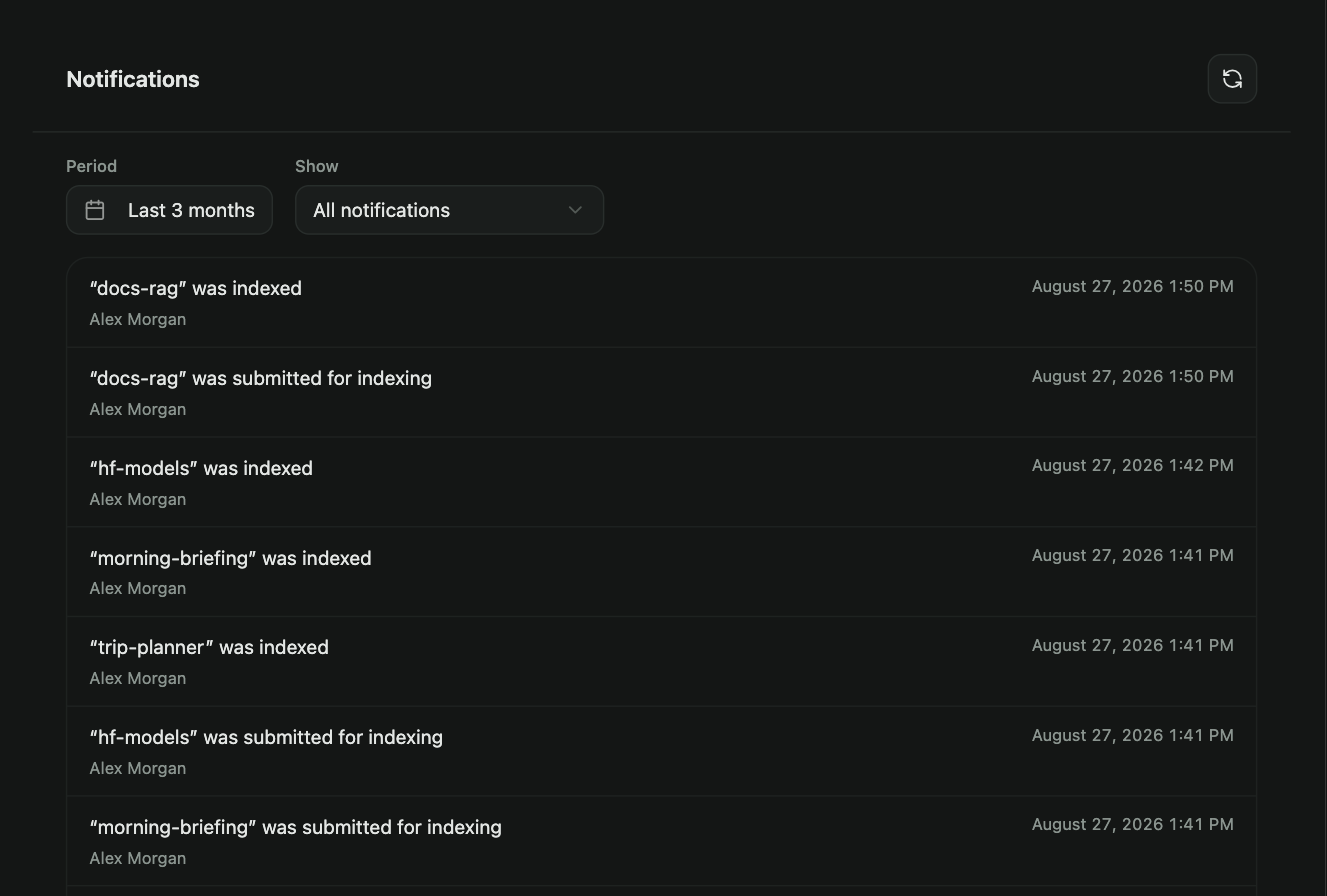Click the Period label

91,166
